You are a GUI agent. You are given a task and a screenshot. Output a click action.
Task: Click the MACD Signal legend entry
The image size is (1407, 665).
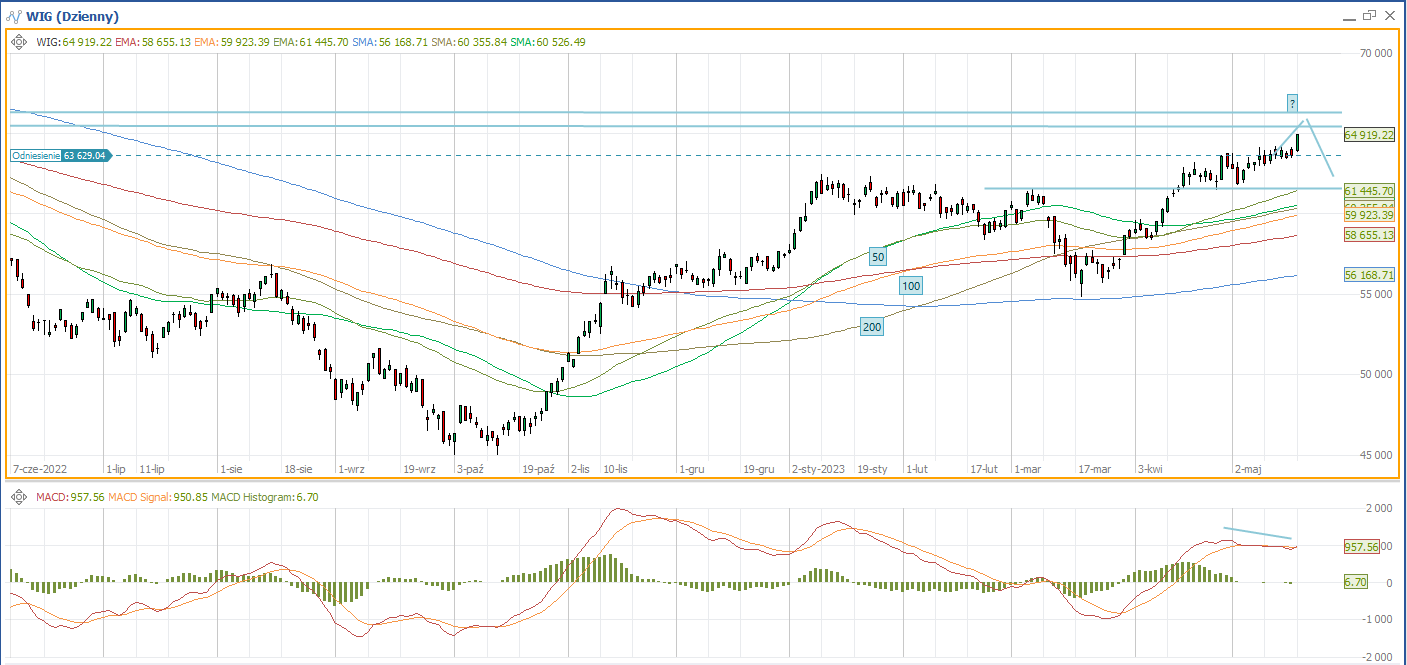(145, 497)
